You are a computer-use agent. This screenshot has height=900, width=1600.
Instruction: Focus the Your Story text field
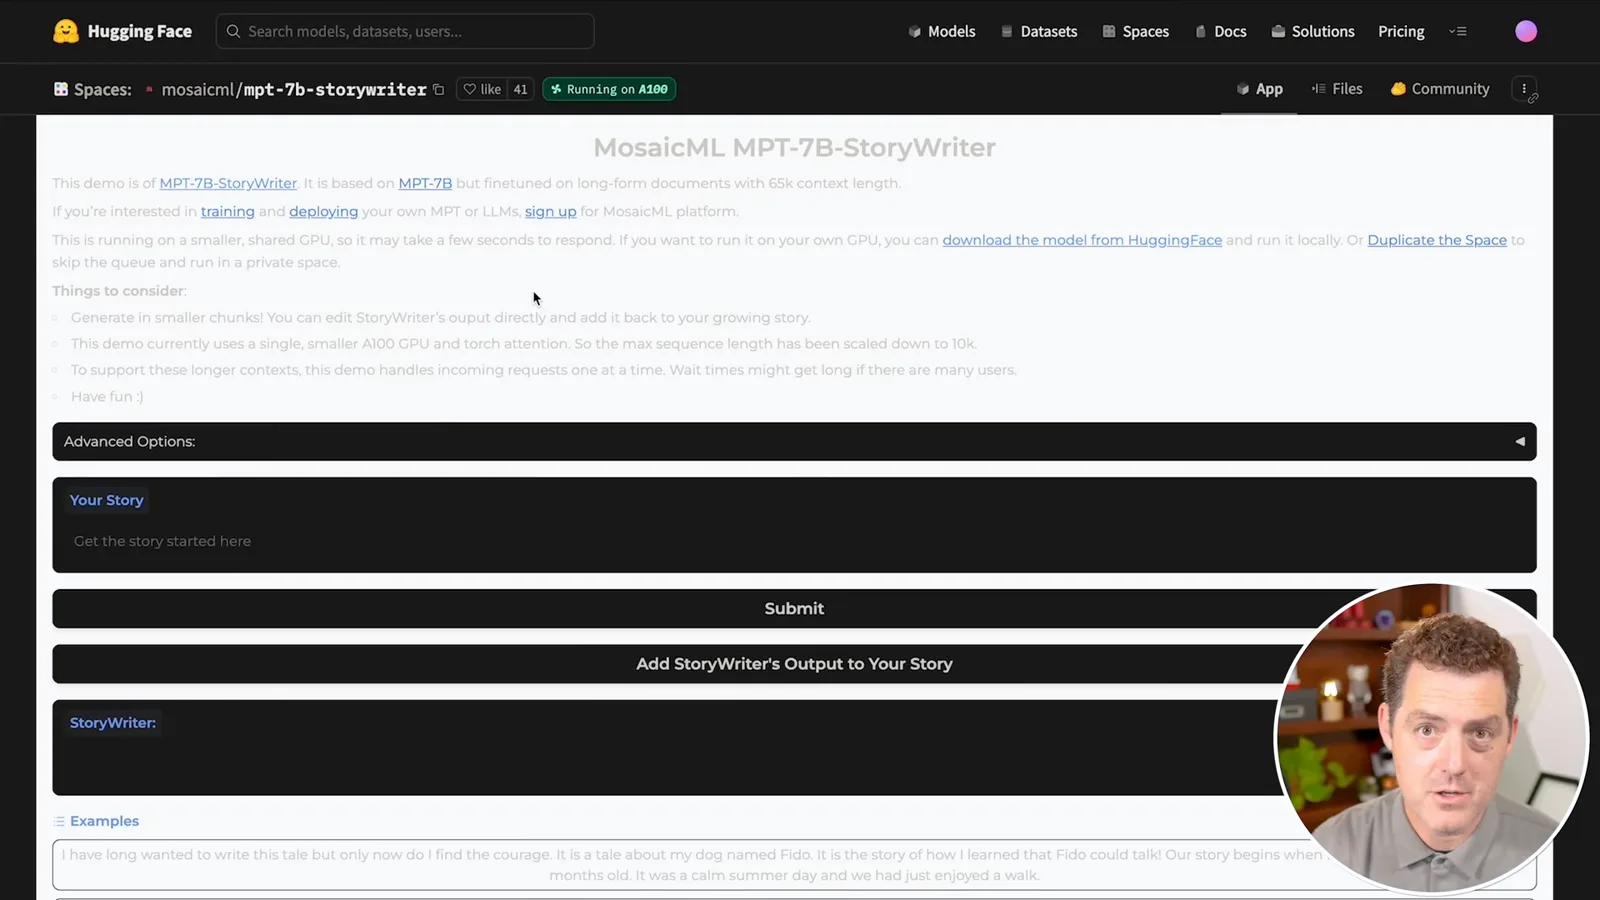coord(794,541)
